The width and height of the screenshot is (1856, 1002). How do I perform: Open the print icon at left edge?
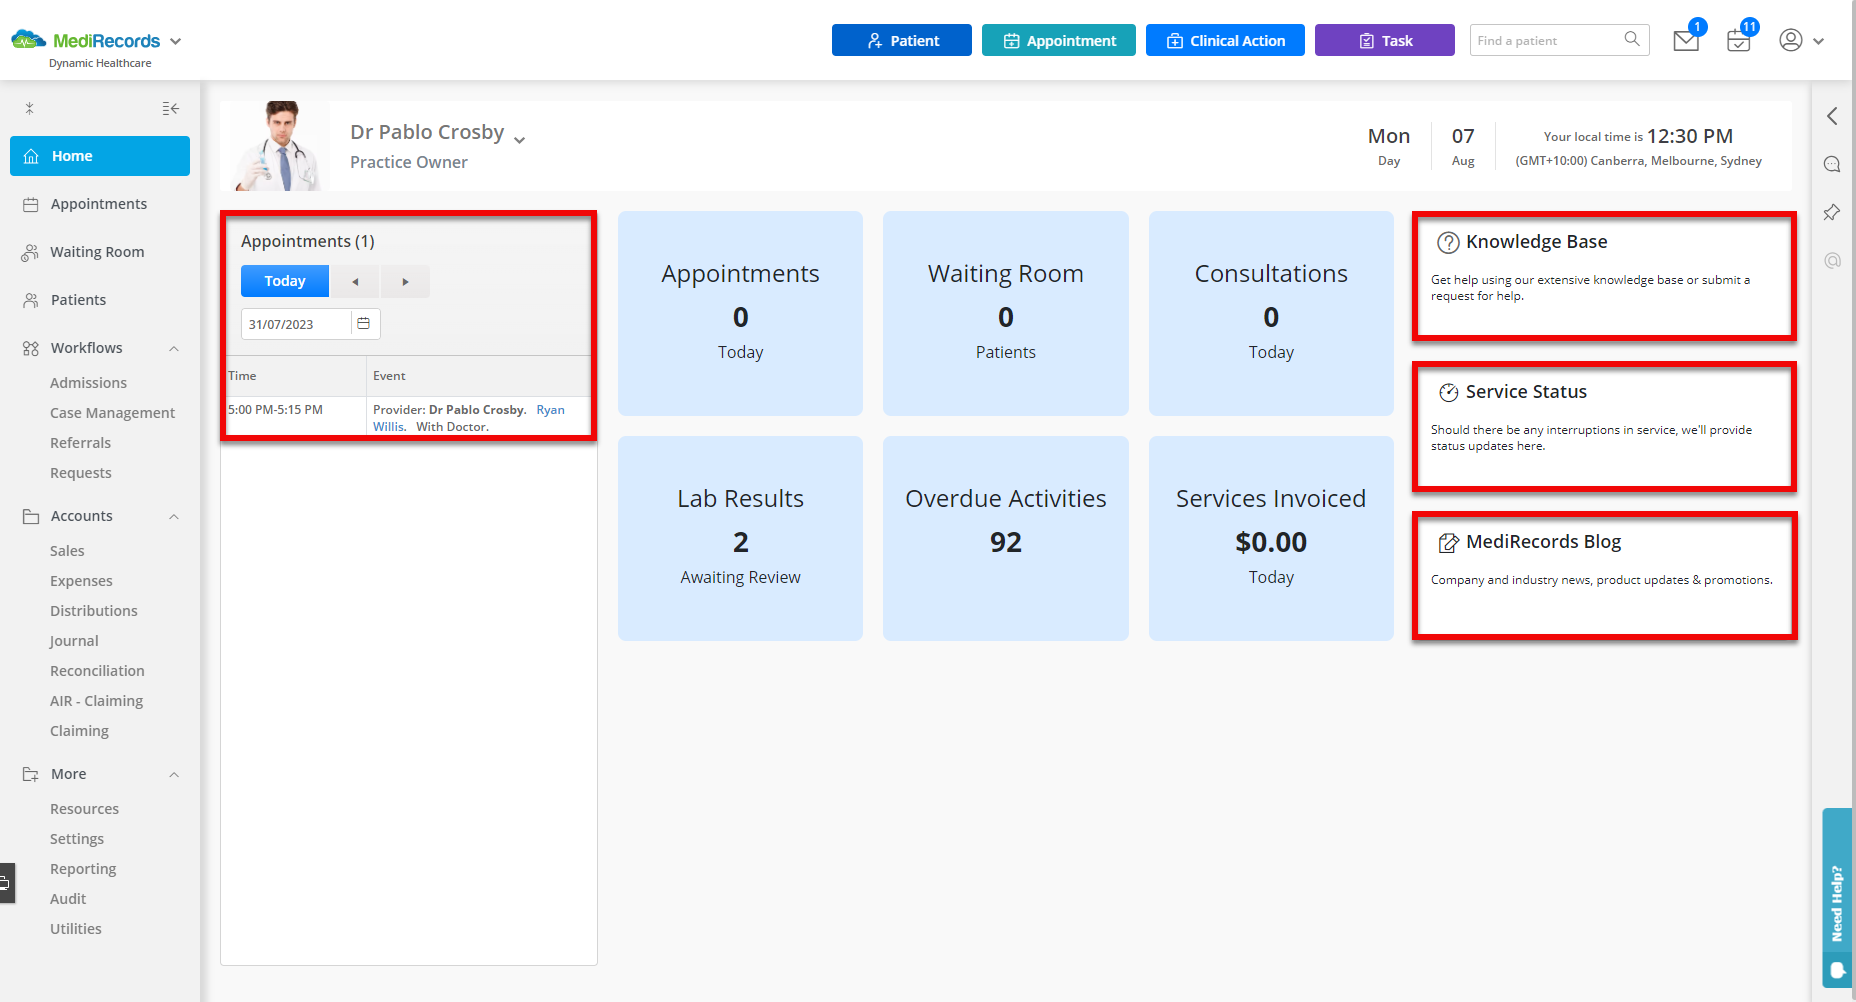tap(6, 883)
